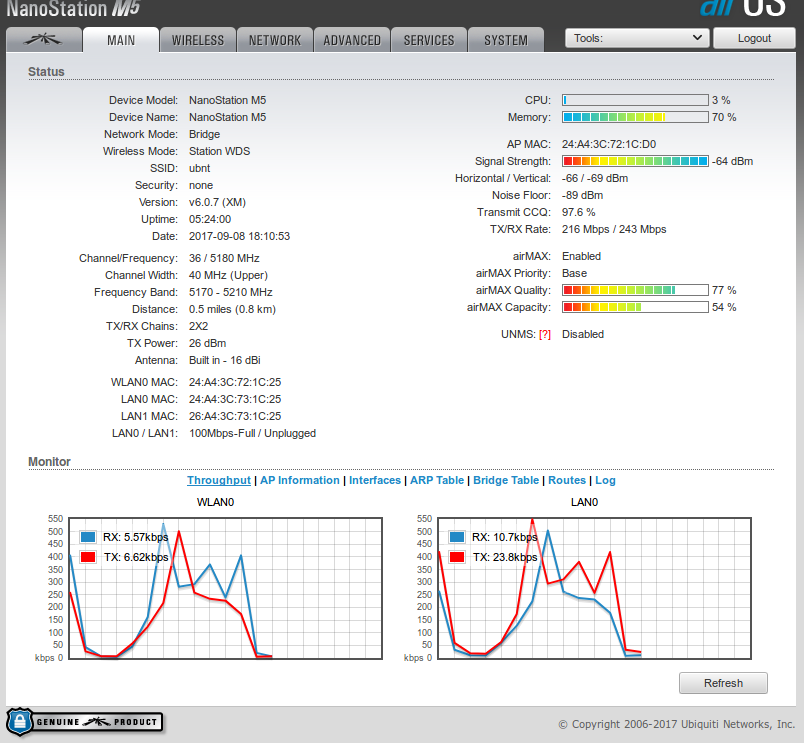Click the Wireless Mode value Station WDS

point(219,151)
